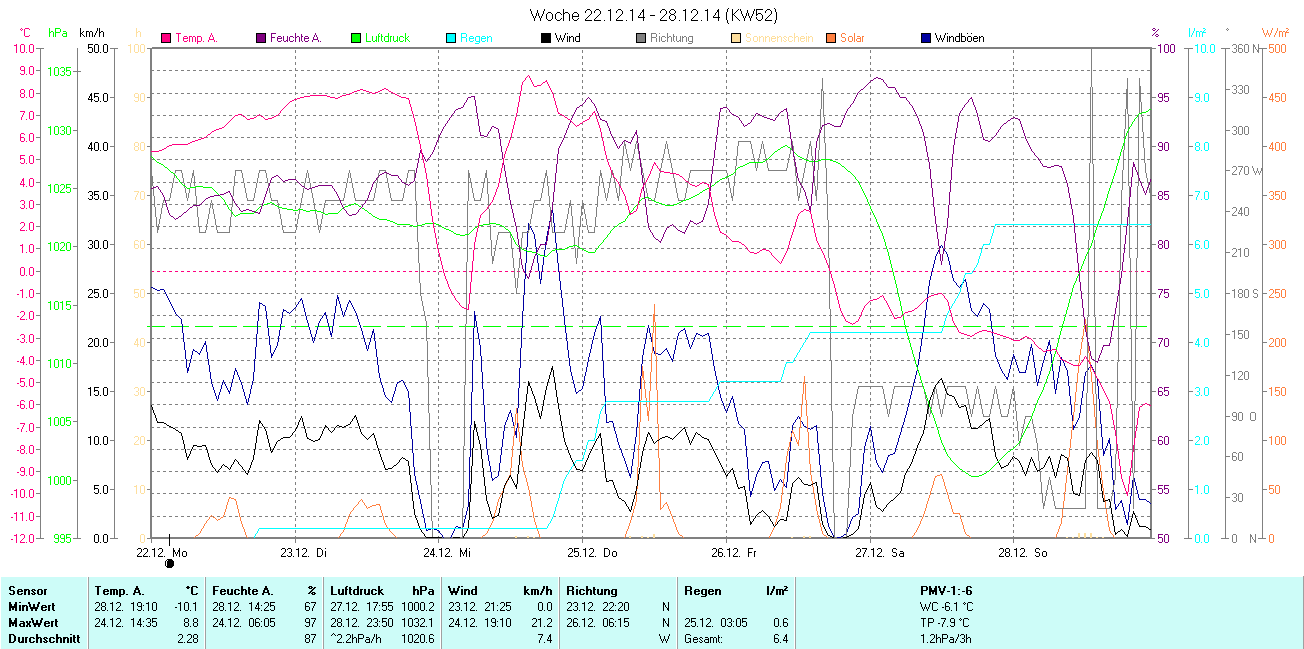Click the rain total value '6.4'
Viewport: 1304px width, 649px height.
click(779, 639)
